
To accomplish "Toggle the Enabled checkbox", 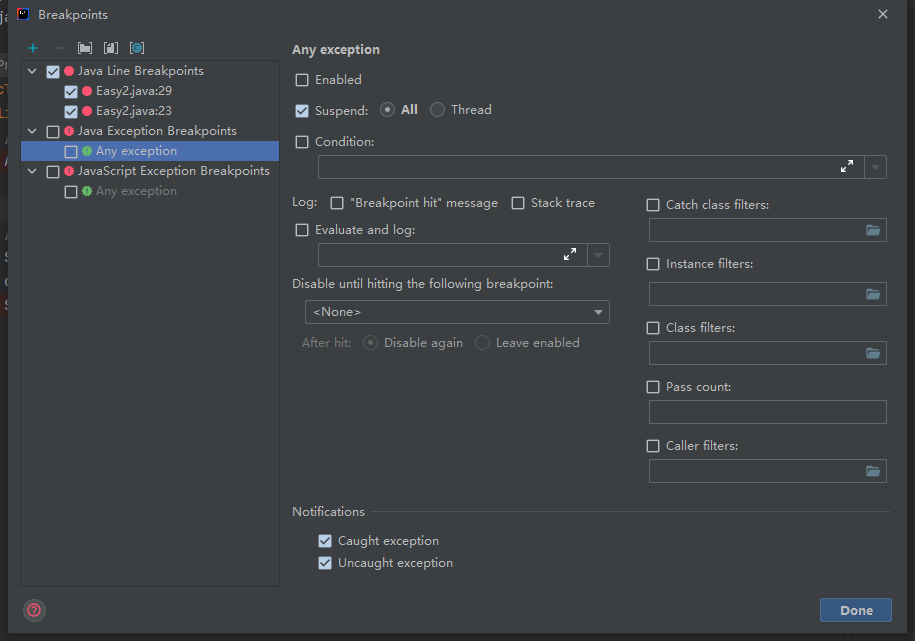I will point(302,80).
